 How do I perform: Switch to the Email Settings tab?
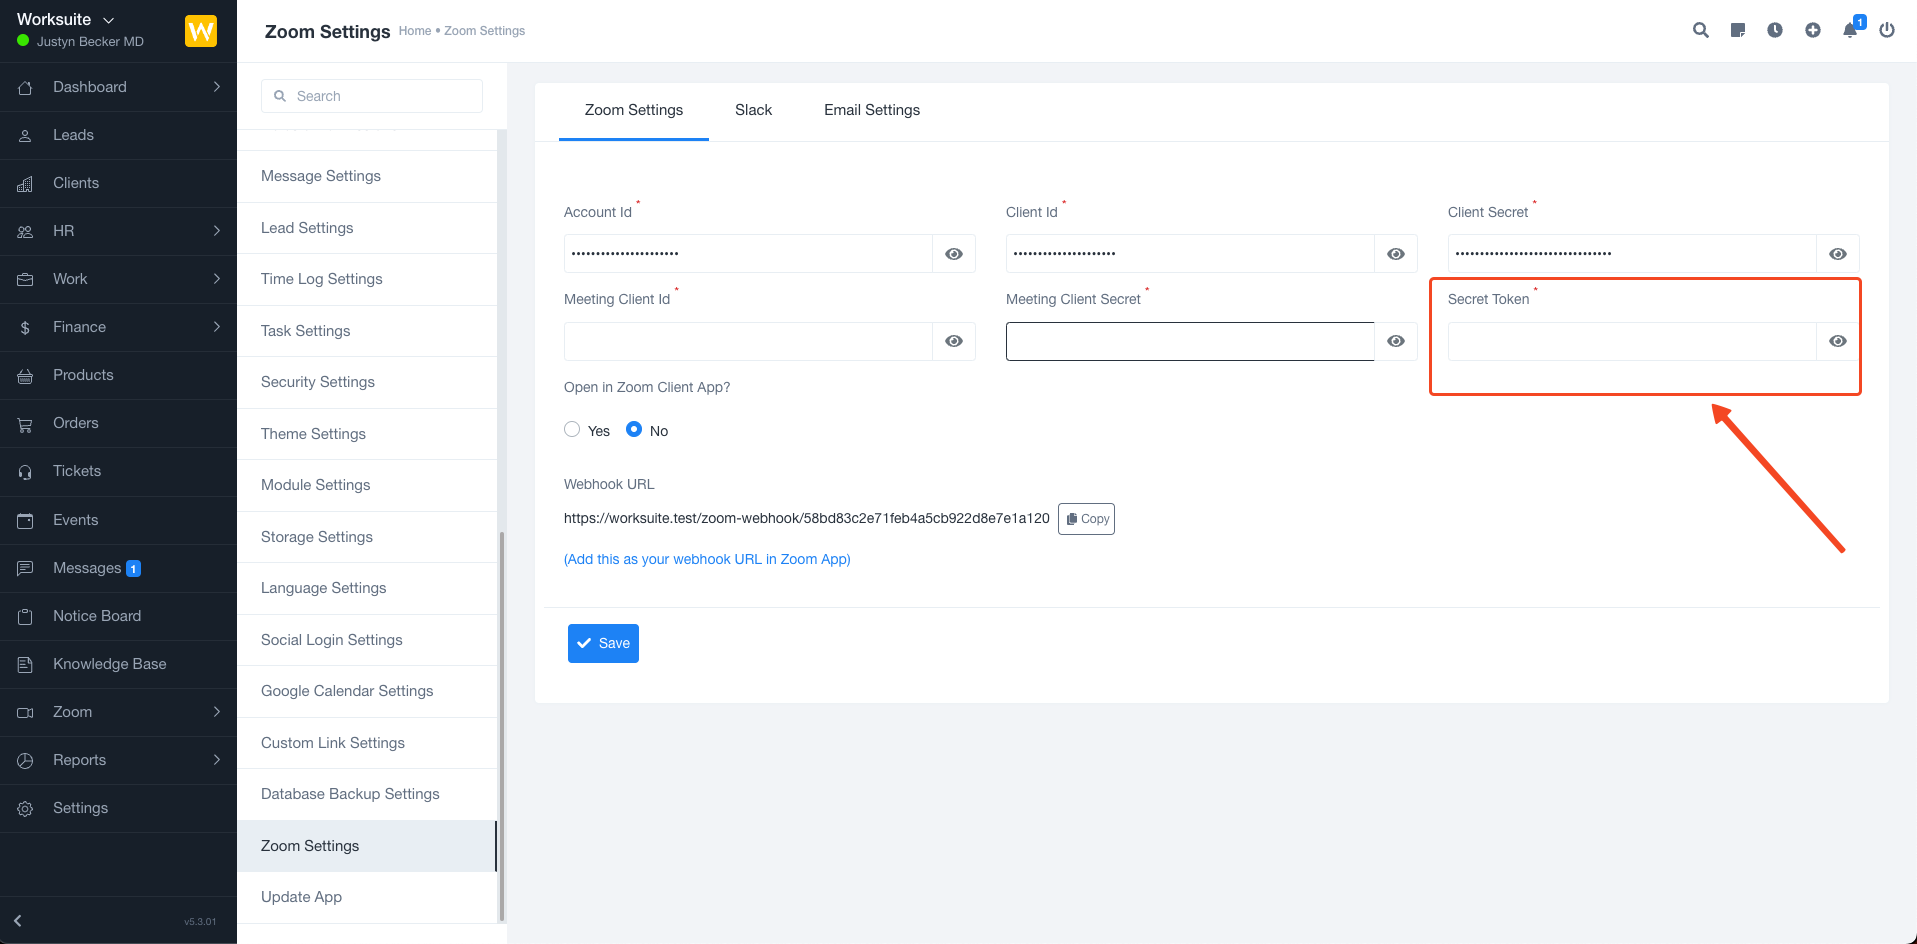[872, 110]
